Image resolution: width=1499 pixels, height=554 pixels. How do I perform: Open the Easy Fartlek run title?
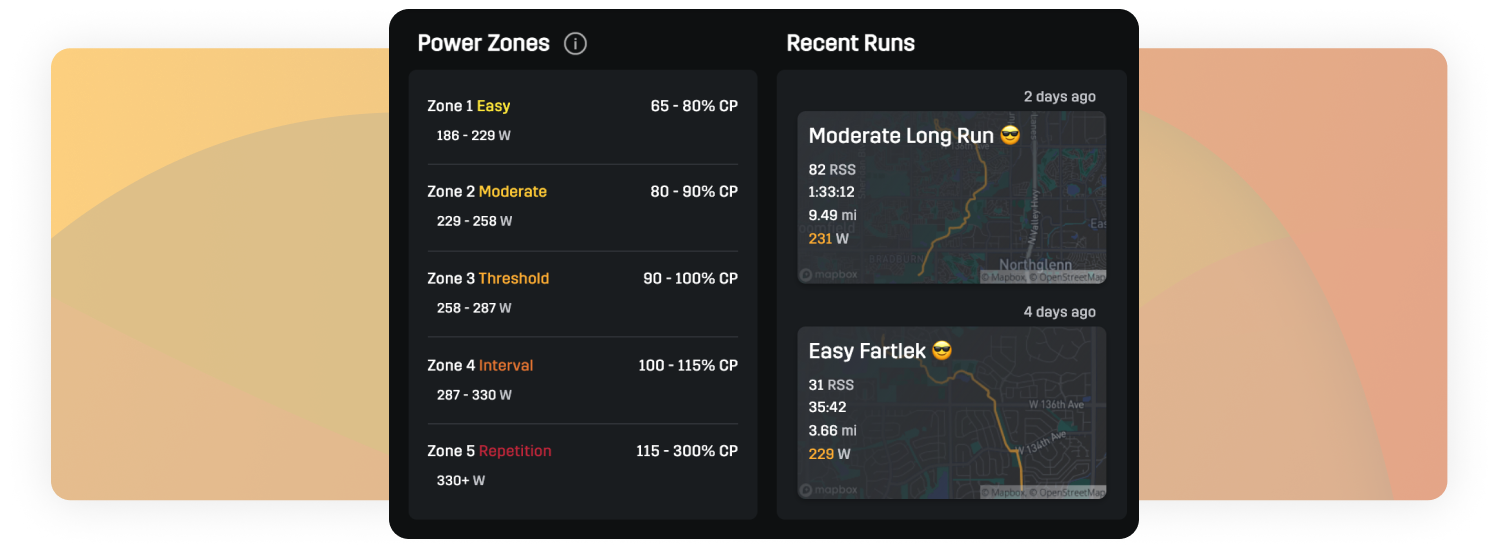[x=867, y=351]
